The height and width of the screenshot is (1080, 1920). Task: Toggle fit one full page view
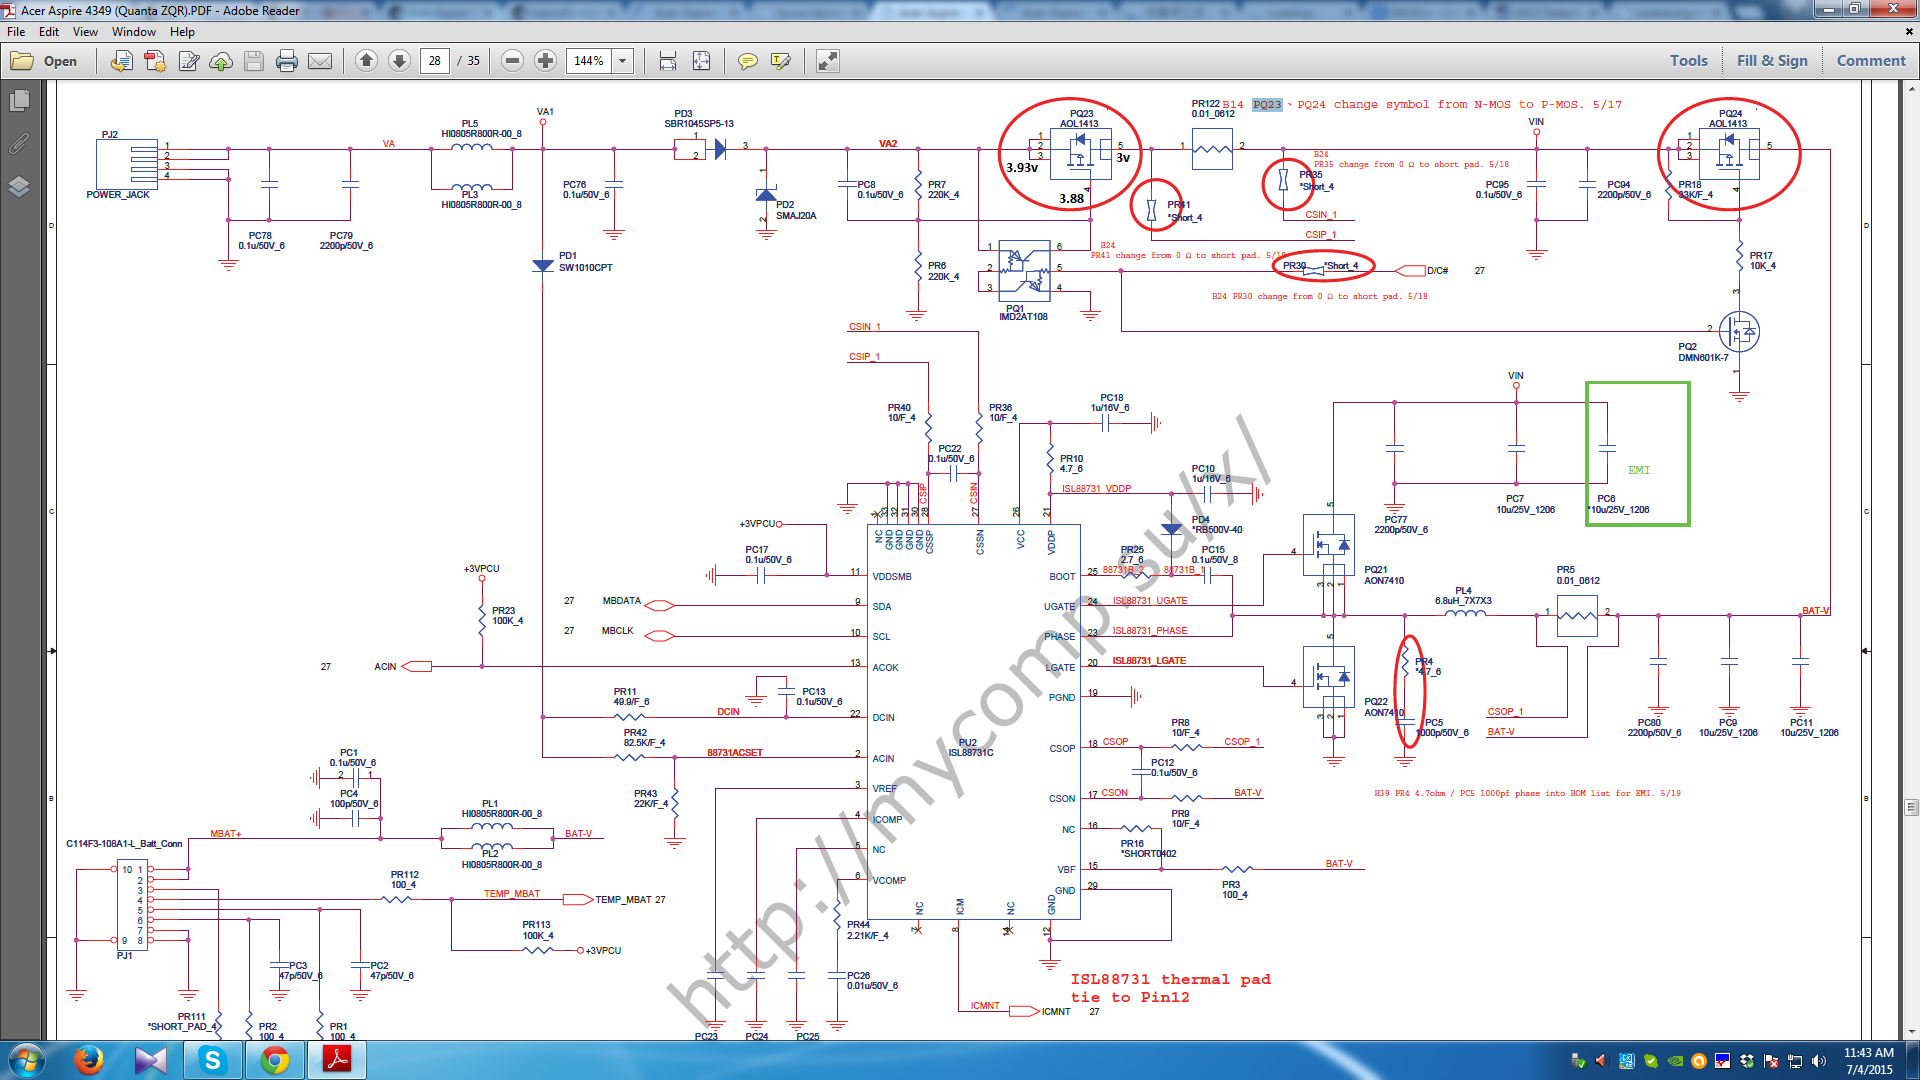tap(702, 61)
